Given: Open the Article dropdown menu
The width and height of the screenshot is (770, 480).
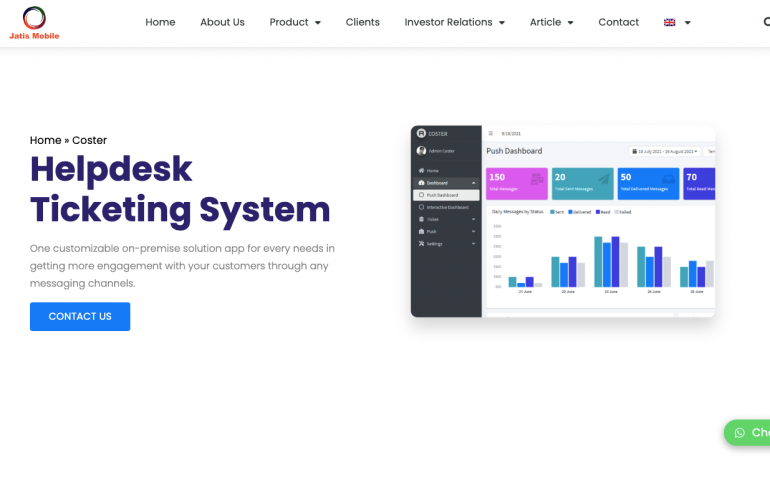Looking at the screenshot, I should [x=551, y=22].
